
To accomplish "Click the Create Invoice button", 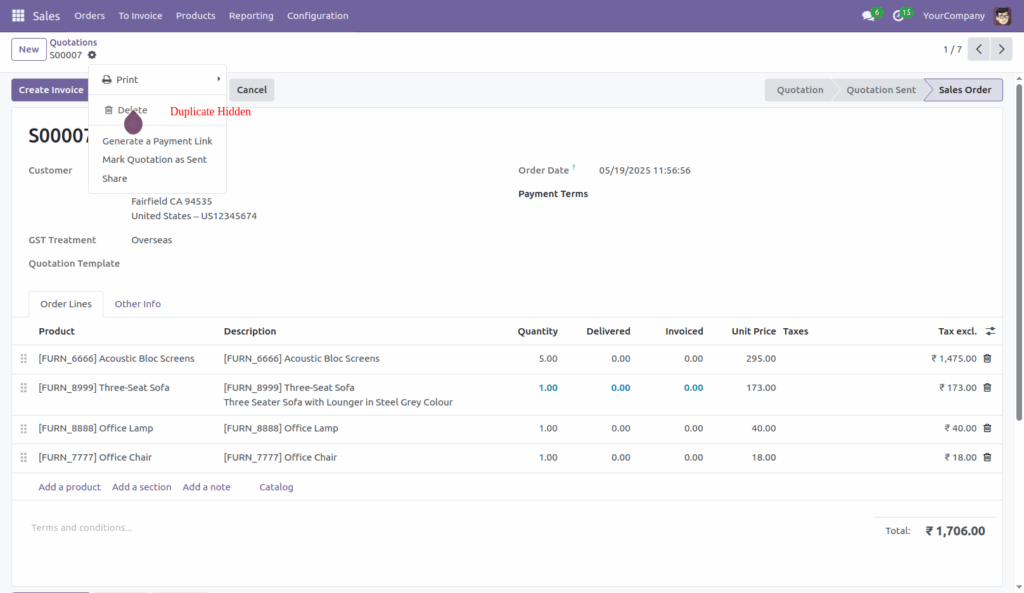I will (x=50, y=89).
